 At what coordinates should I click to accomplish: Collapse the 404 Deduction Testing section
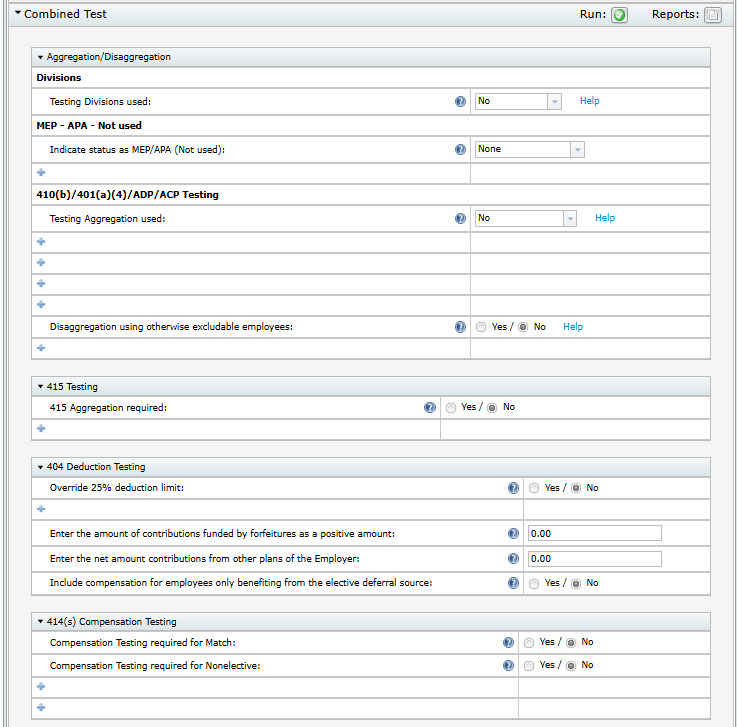(41, 467)
